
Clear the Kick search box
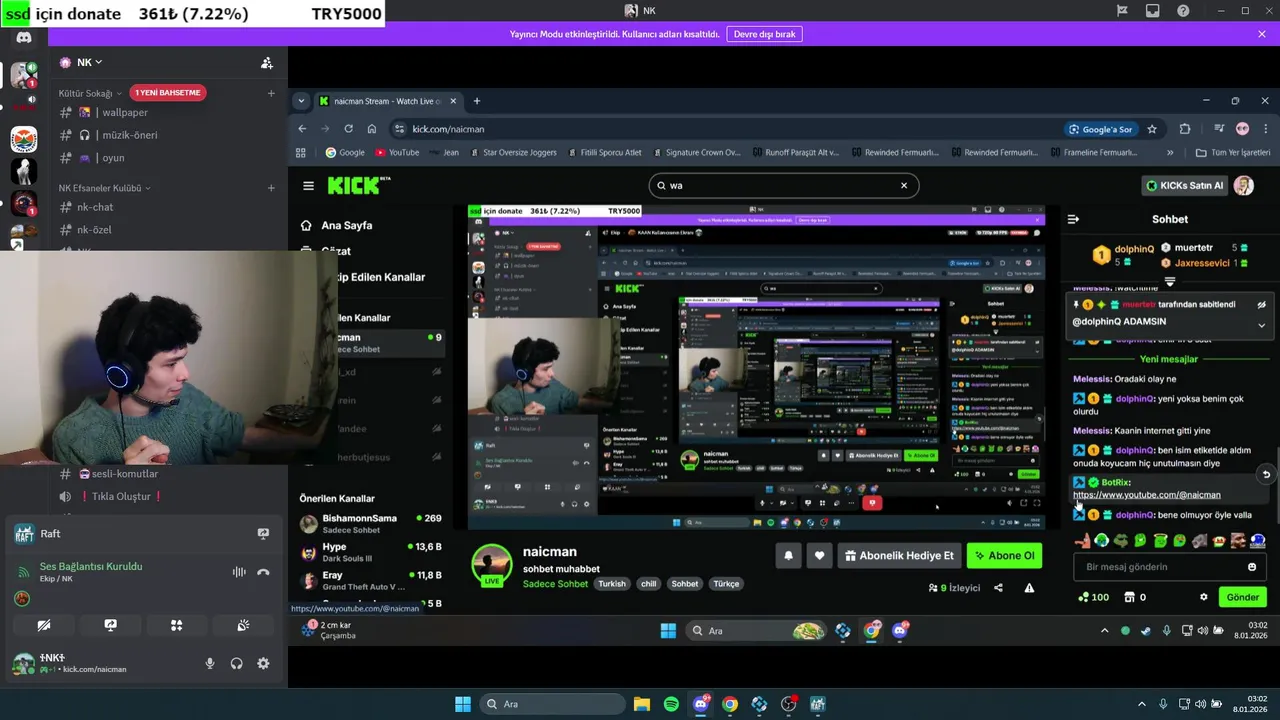click(x=904, y=185)
